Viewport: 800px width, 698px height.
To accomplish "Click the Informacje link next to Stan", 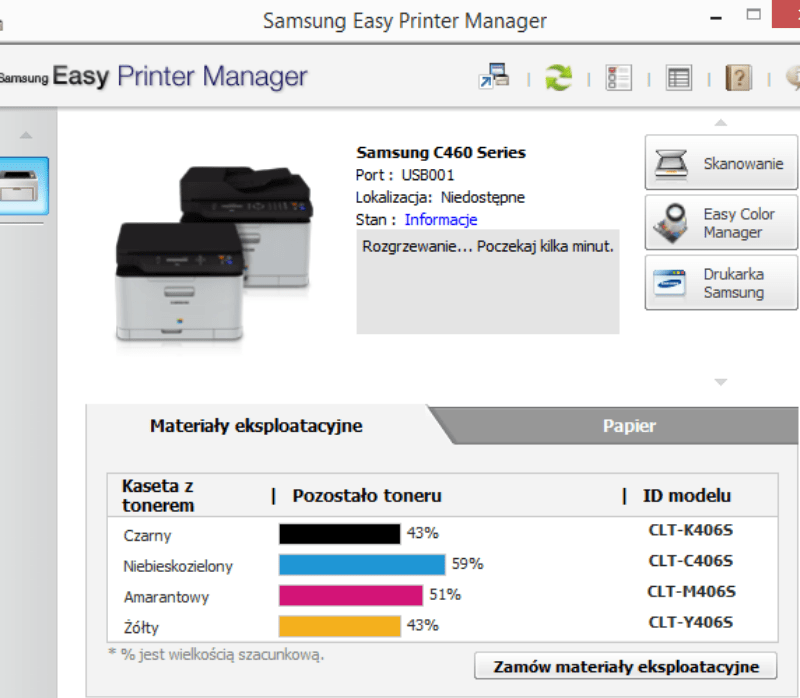I will point(440,219).
